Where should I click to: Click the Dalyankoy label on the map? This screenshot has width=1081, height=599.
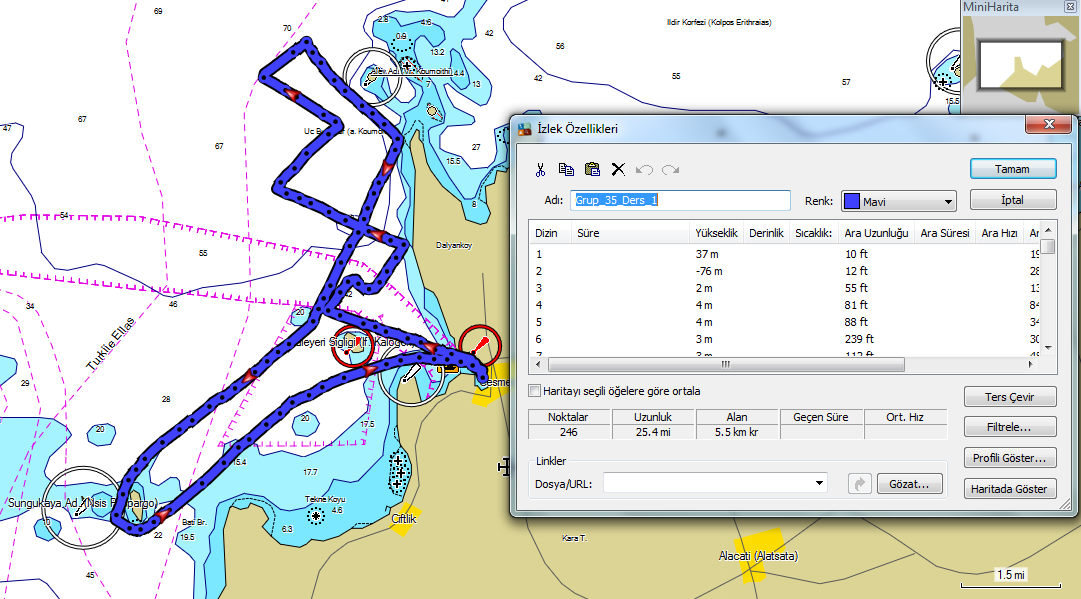pyautogui.click(x=454, y=245)
